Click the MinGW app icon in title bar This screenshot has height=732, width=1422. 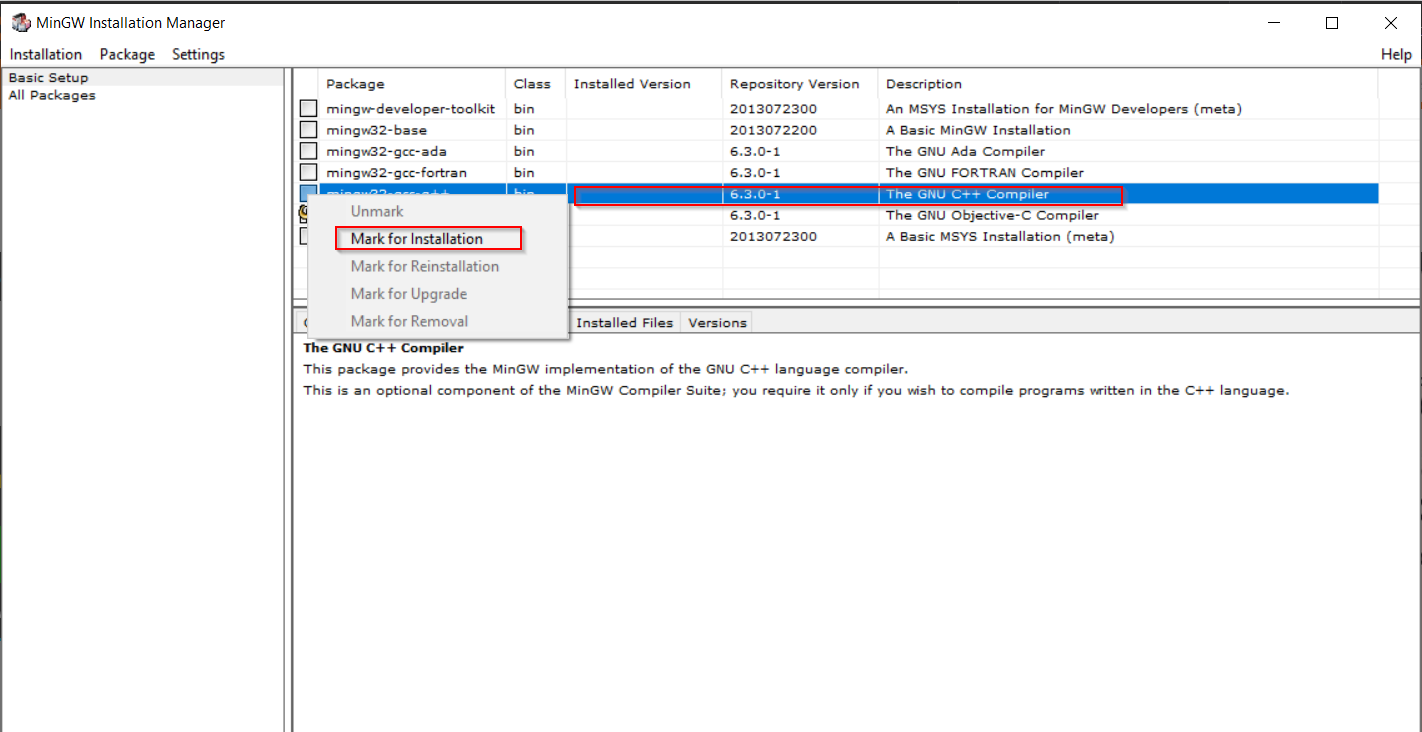click(21, 22)
